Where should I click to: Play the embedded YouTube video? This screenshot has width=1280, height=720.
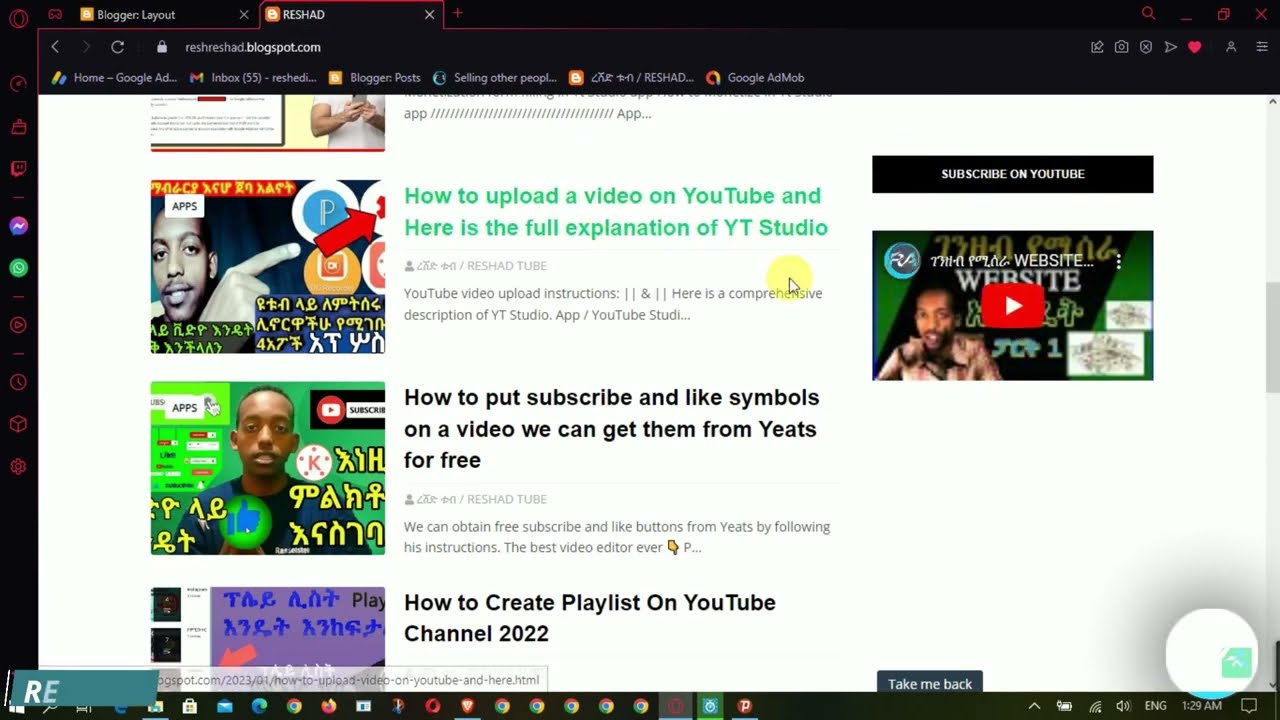pyautogui.click(x=1012, y=306)
